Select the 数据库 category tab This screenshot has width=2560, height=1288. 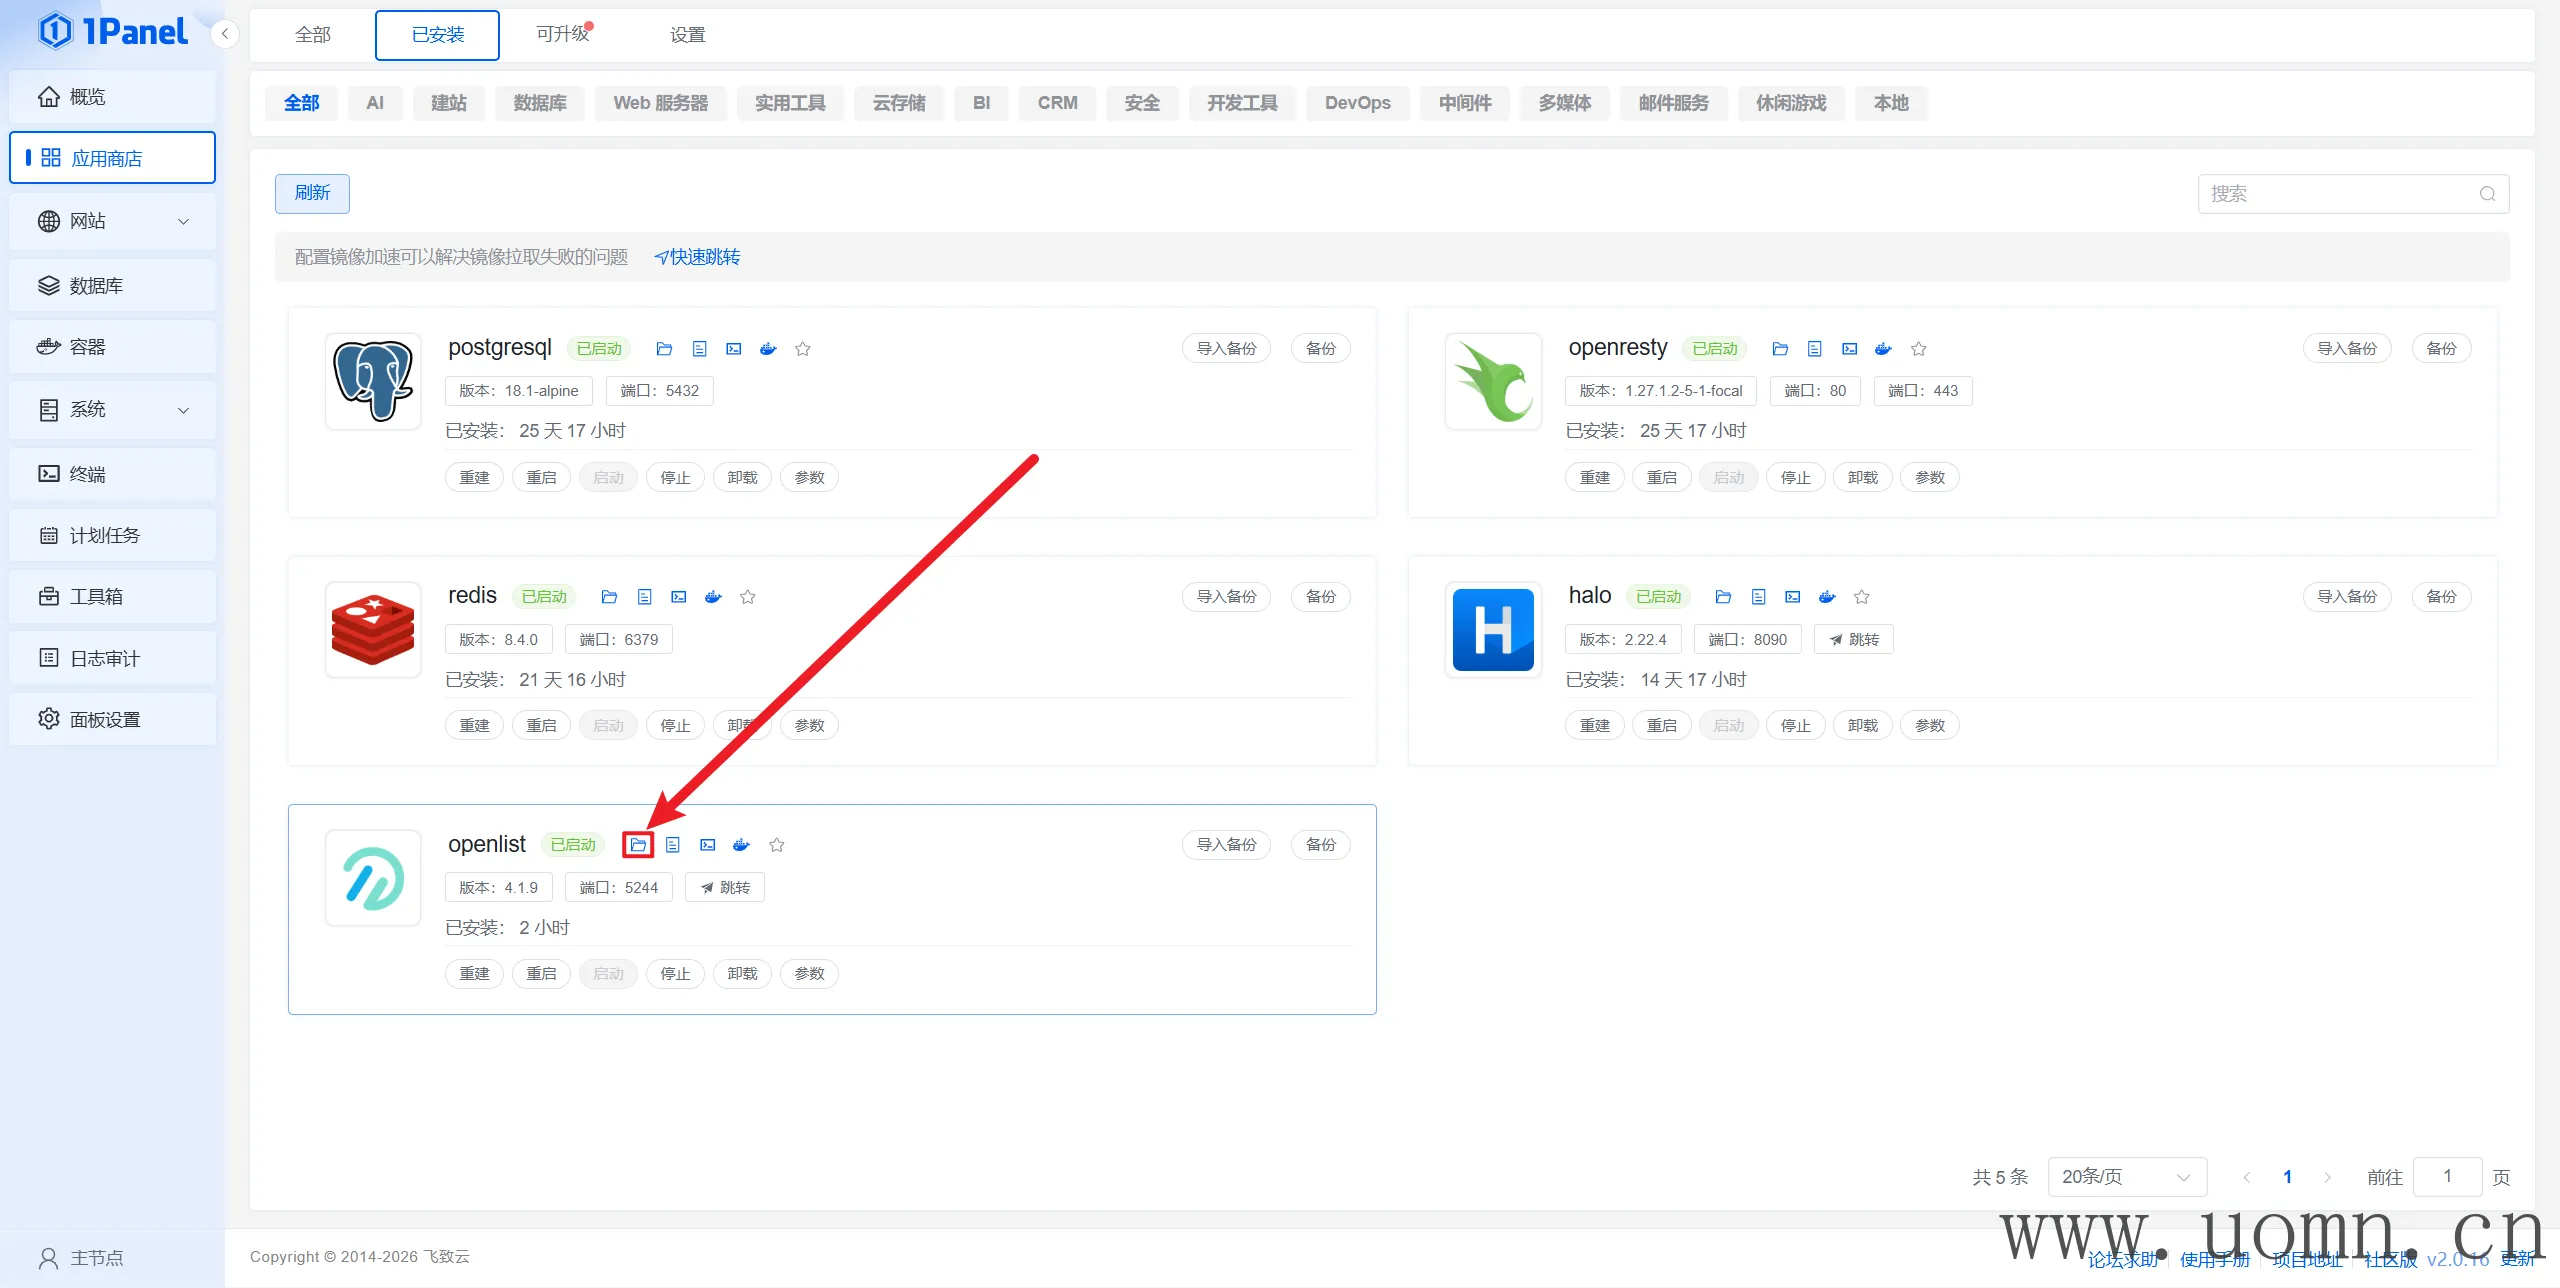[540, 103]
